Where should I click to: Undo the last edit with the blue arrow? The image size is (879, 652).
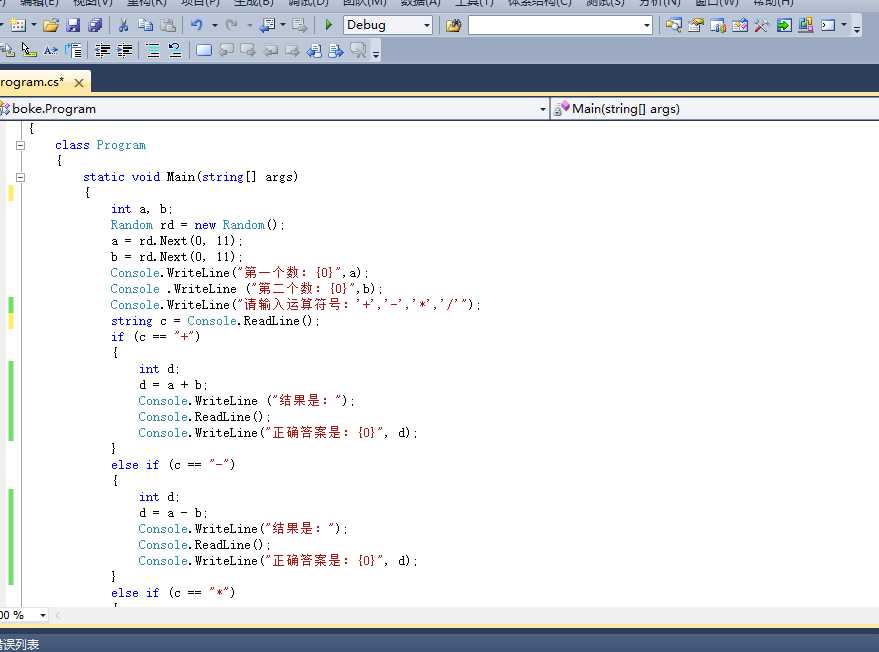[197, 25]
